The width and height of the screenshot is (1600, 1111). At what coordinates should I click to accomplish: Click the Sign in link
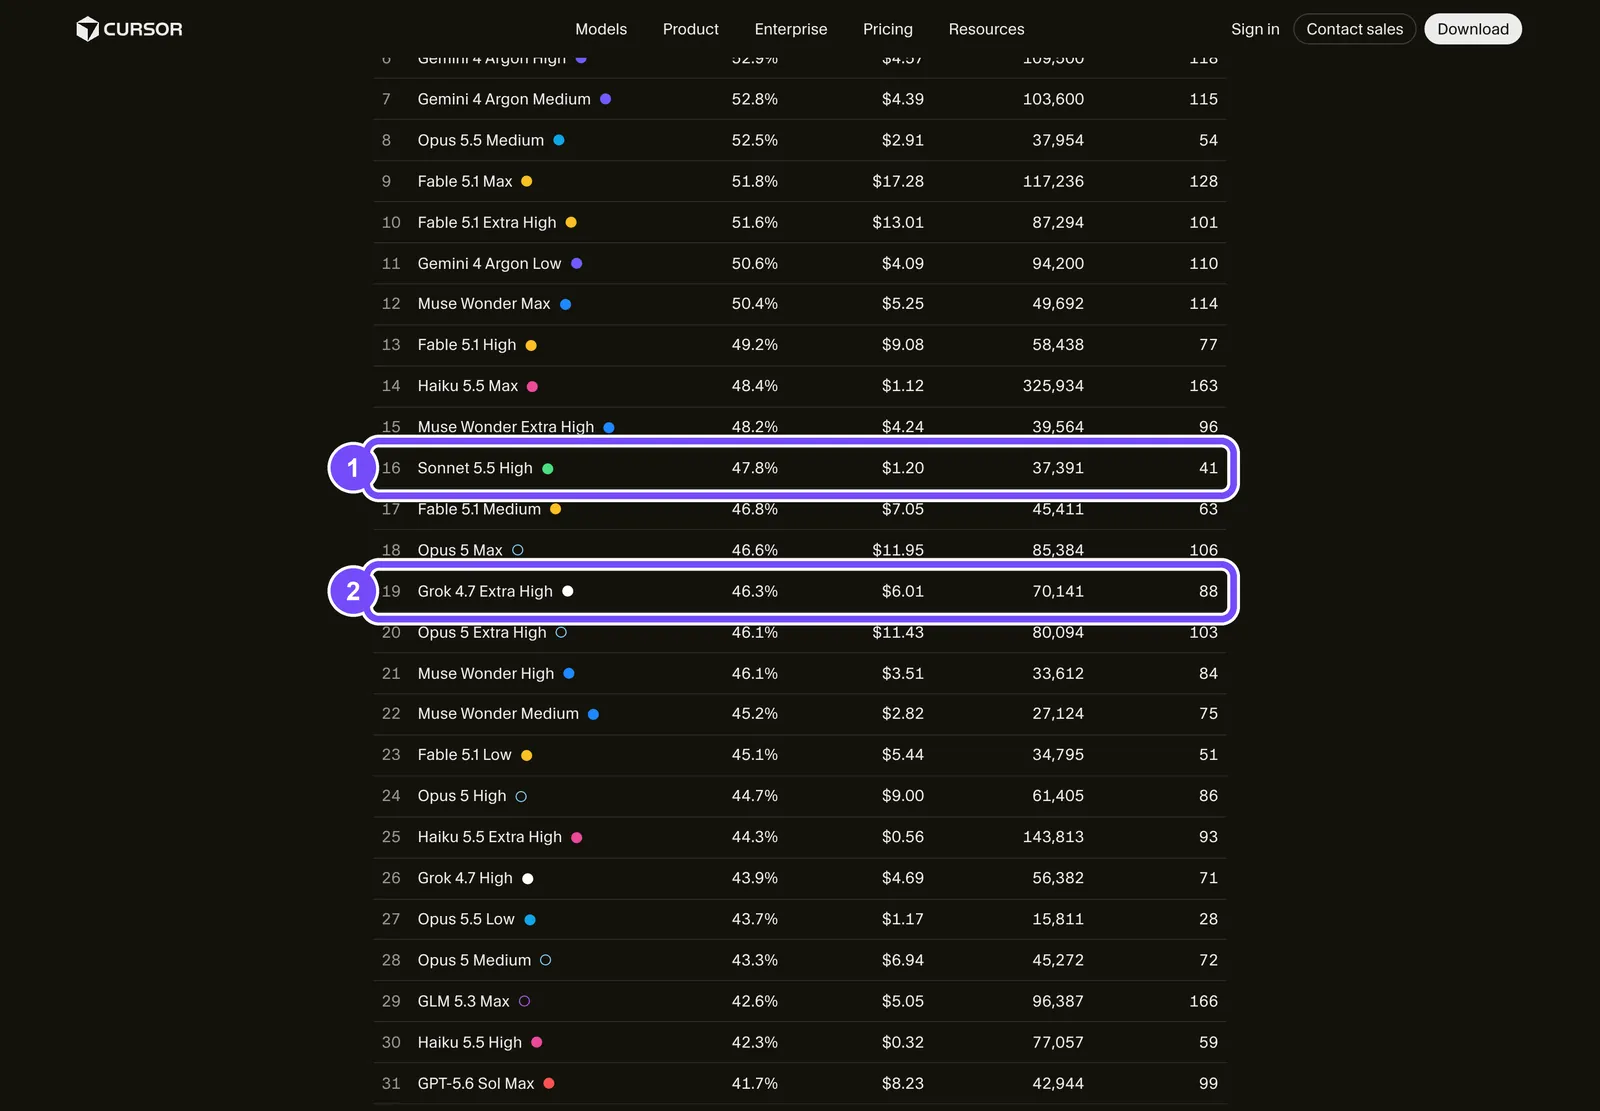[x=1255, y=29]
